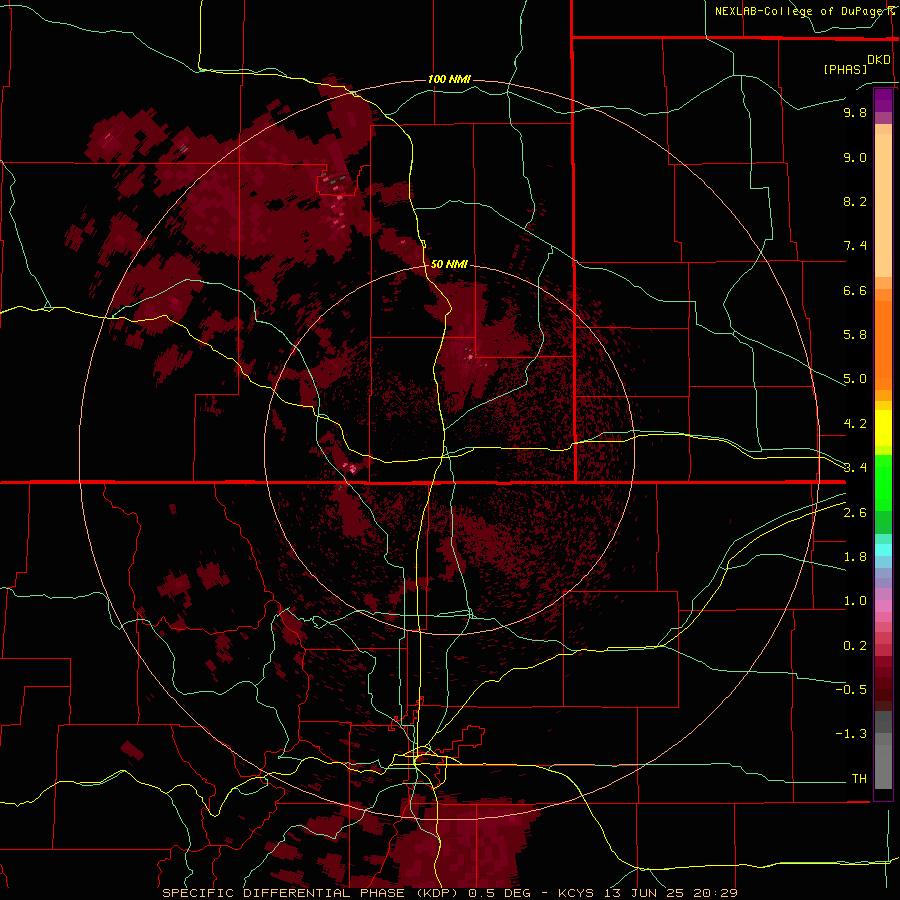
Task: Select the 9.0 value on the color scale
Action: pos(855,157)
